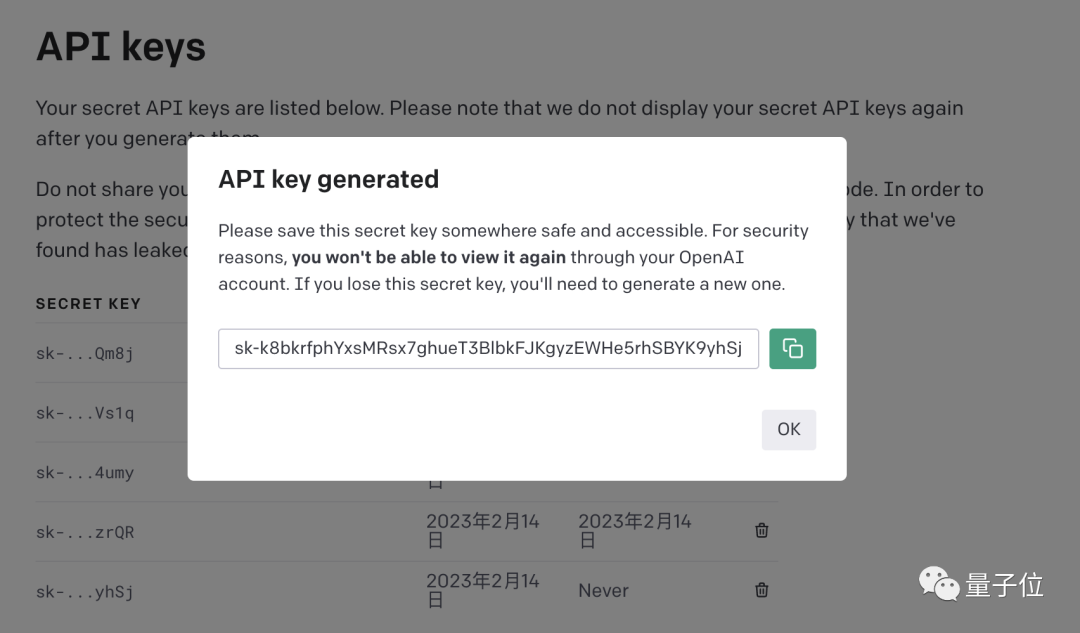
Task: Click the created date of sk-...yhSj
Action: pyautogui.click(x=483, y=590)
